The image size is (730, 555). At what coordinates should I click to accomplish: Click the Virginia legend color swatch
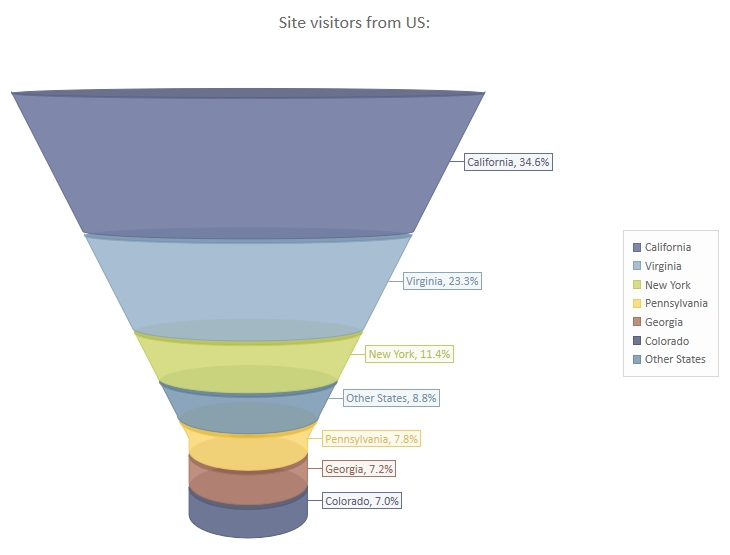[x=636, y=266]
